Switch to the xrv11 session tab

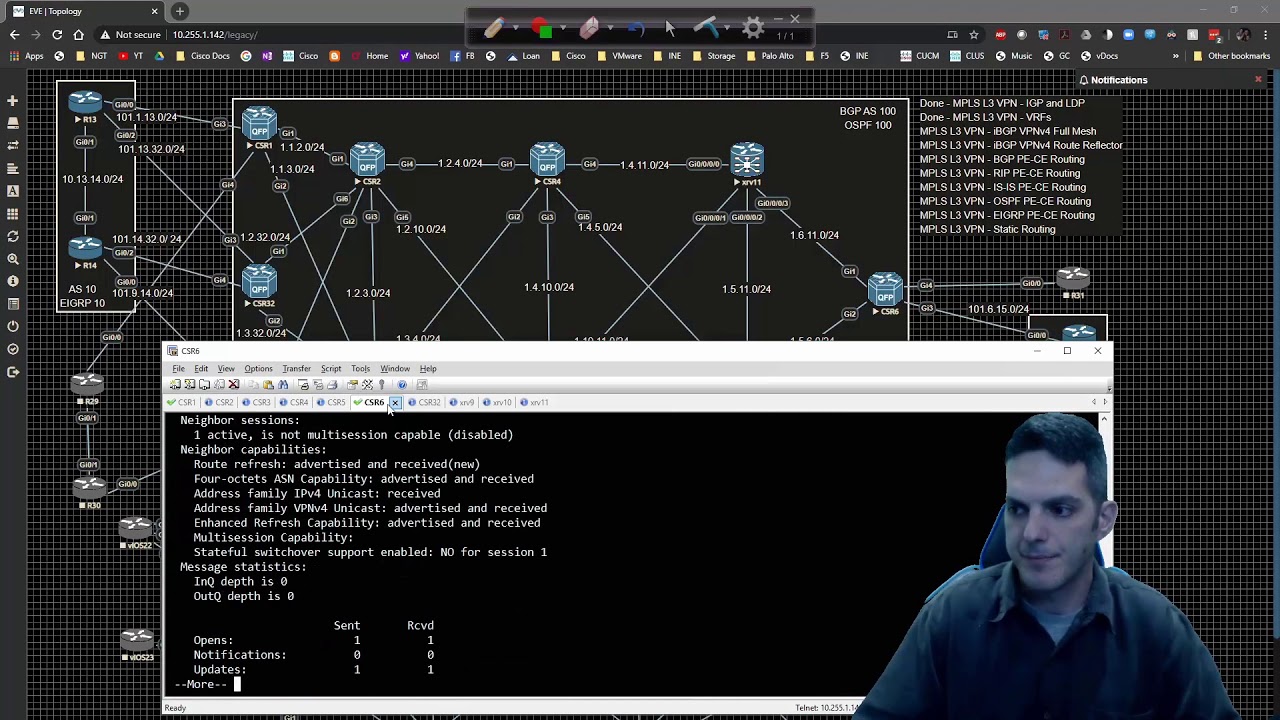click(534, 402)
